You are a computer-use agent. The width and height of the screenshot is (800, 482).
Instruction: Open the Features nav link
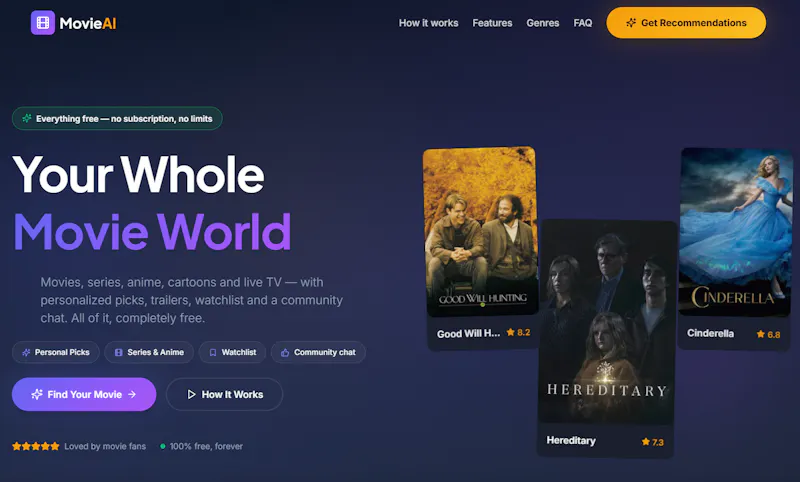pyautogui.click(x=492, y=23)
